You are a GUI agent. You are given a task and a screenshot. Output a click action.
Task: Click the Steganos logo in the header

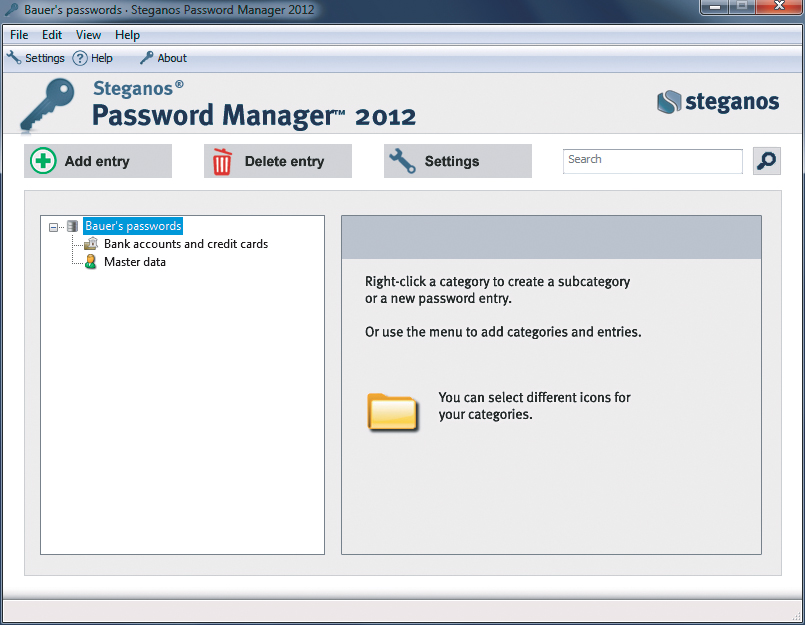(717, 101)
